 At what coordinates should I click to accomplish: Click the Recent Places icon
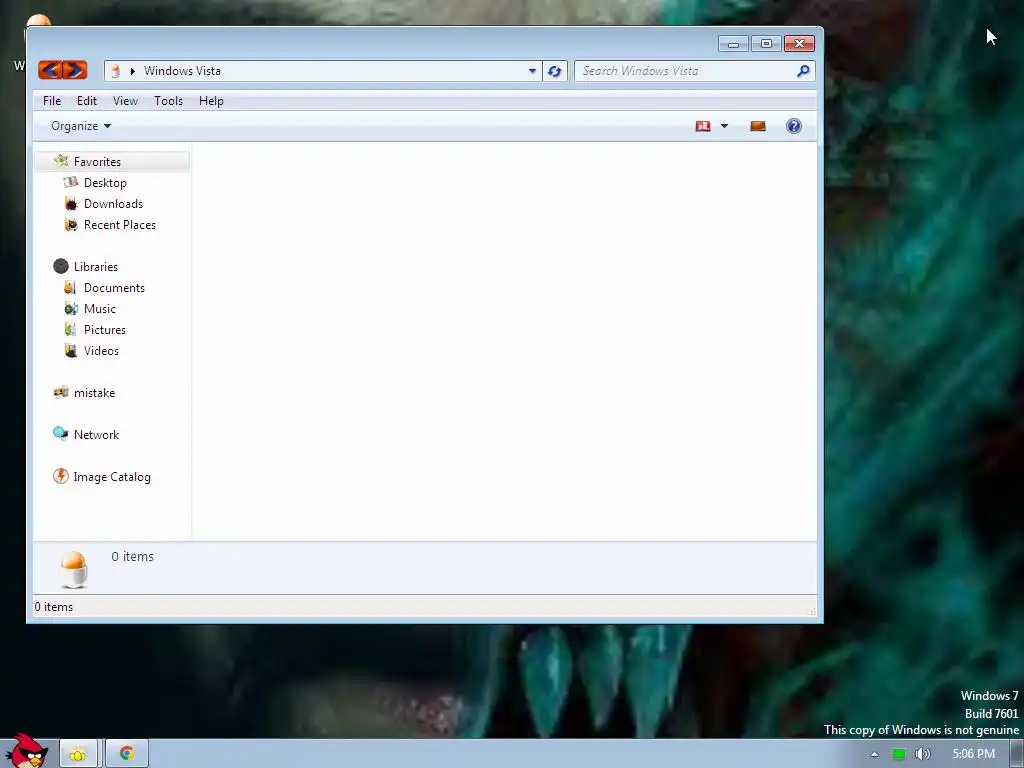click(71, 225)
